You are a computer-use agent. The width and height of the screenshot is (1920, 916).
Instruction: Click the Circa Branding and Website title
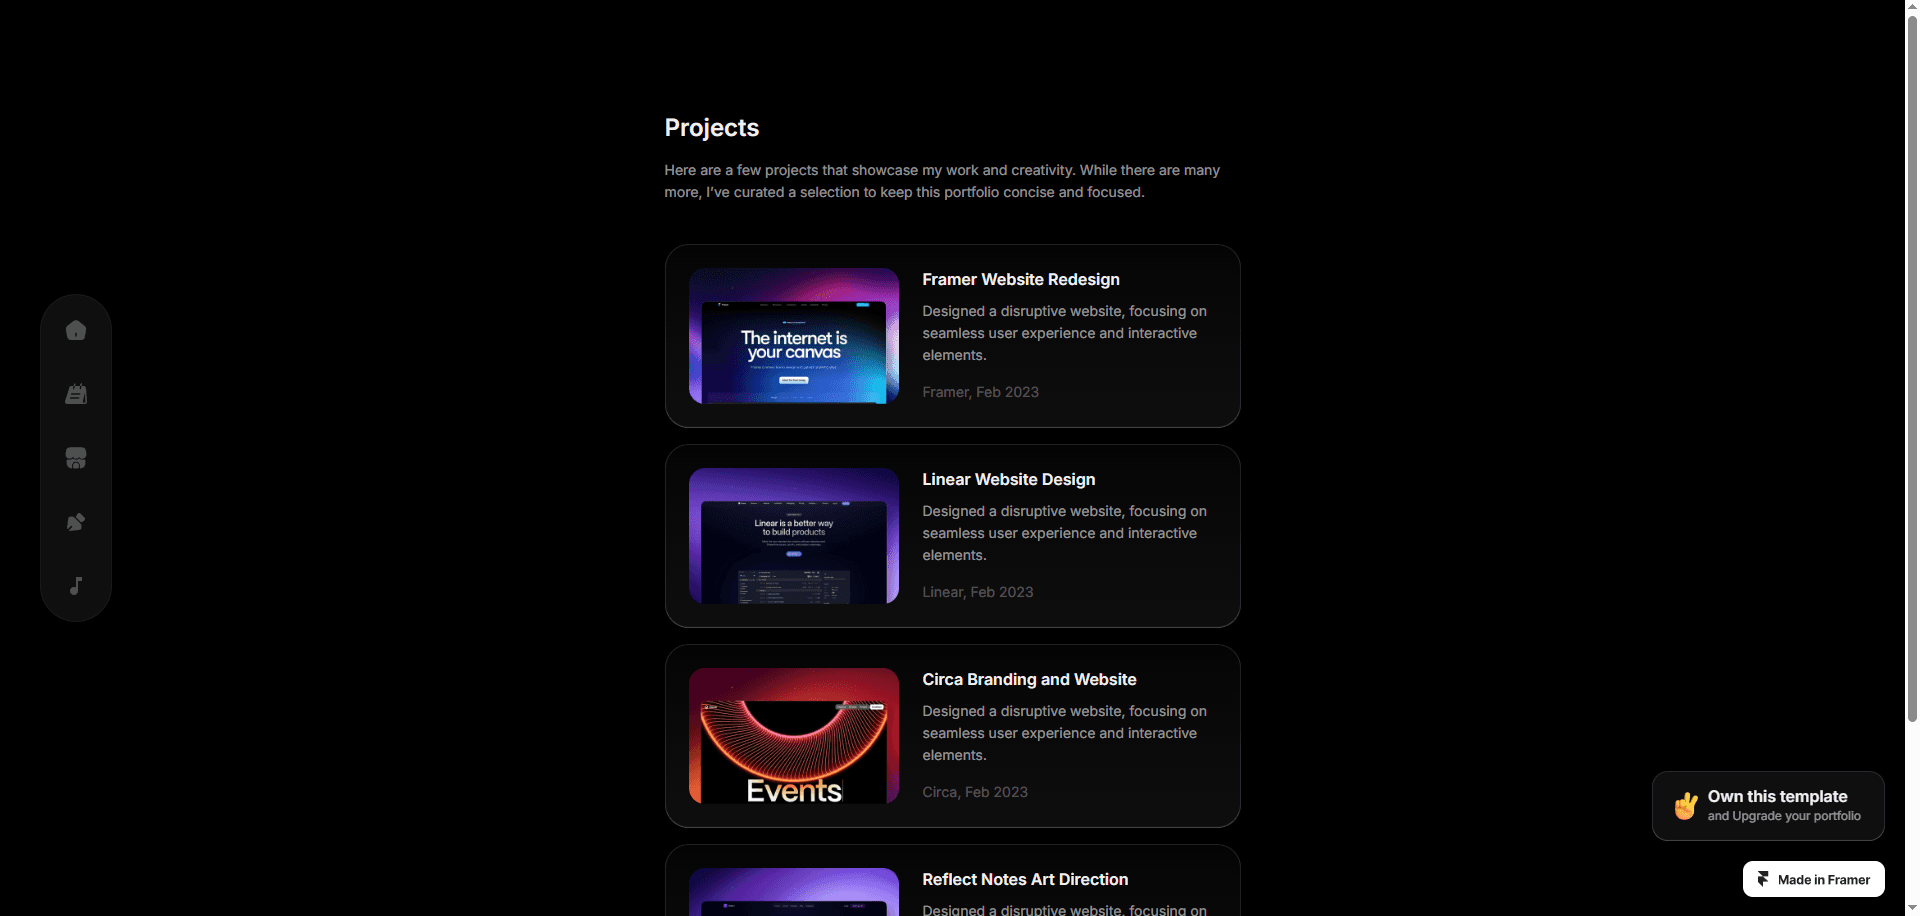click(1029, 680)
